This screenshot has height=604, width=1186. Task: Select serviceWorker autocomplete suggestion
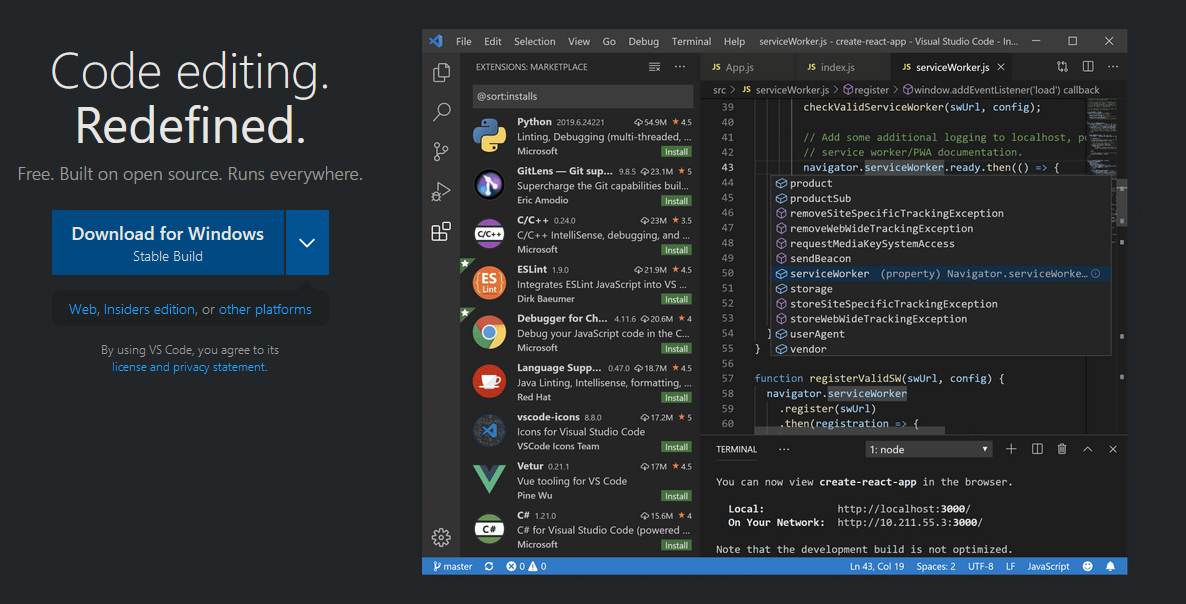tap(940, 274)
